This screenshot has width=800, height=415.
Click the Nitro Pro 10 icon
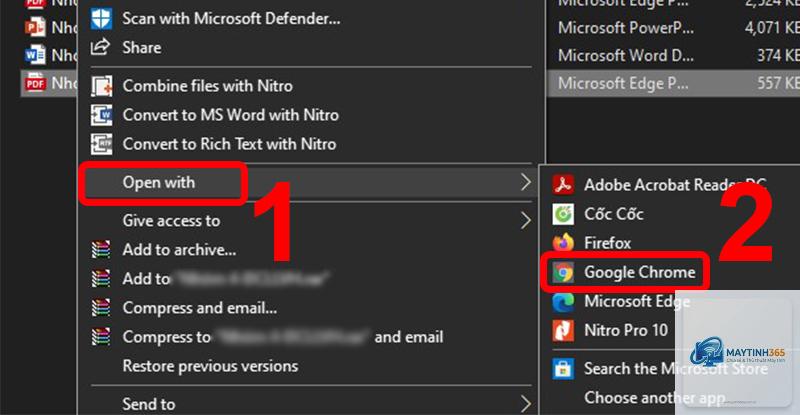coord(563,330)
